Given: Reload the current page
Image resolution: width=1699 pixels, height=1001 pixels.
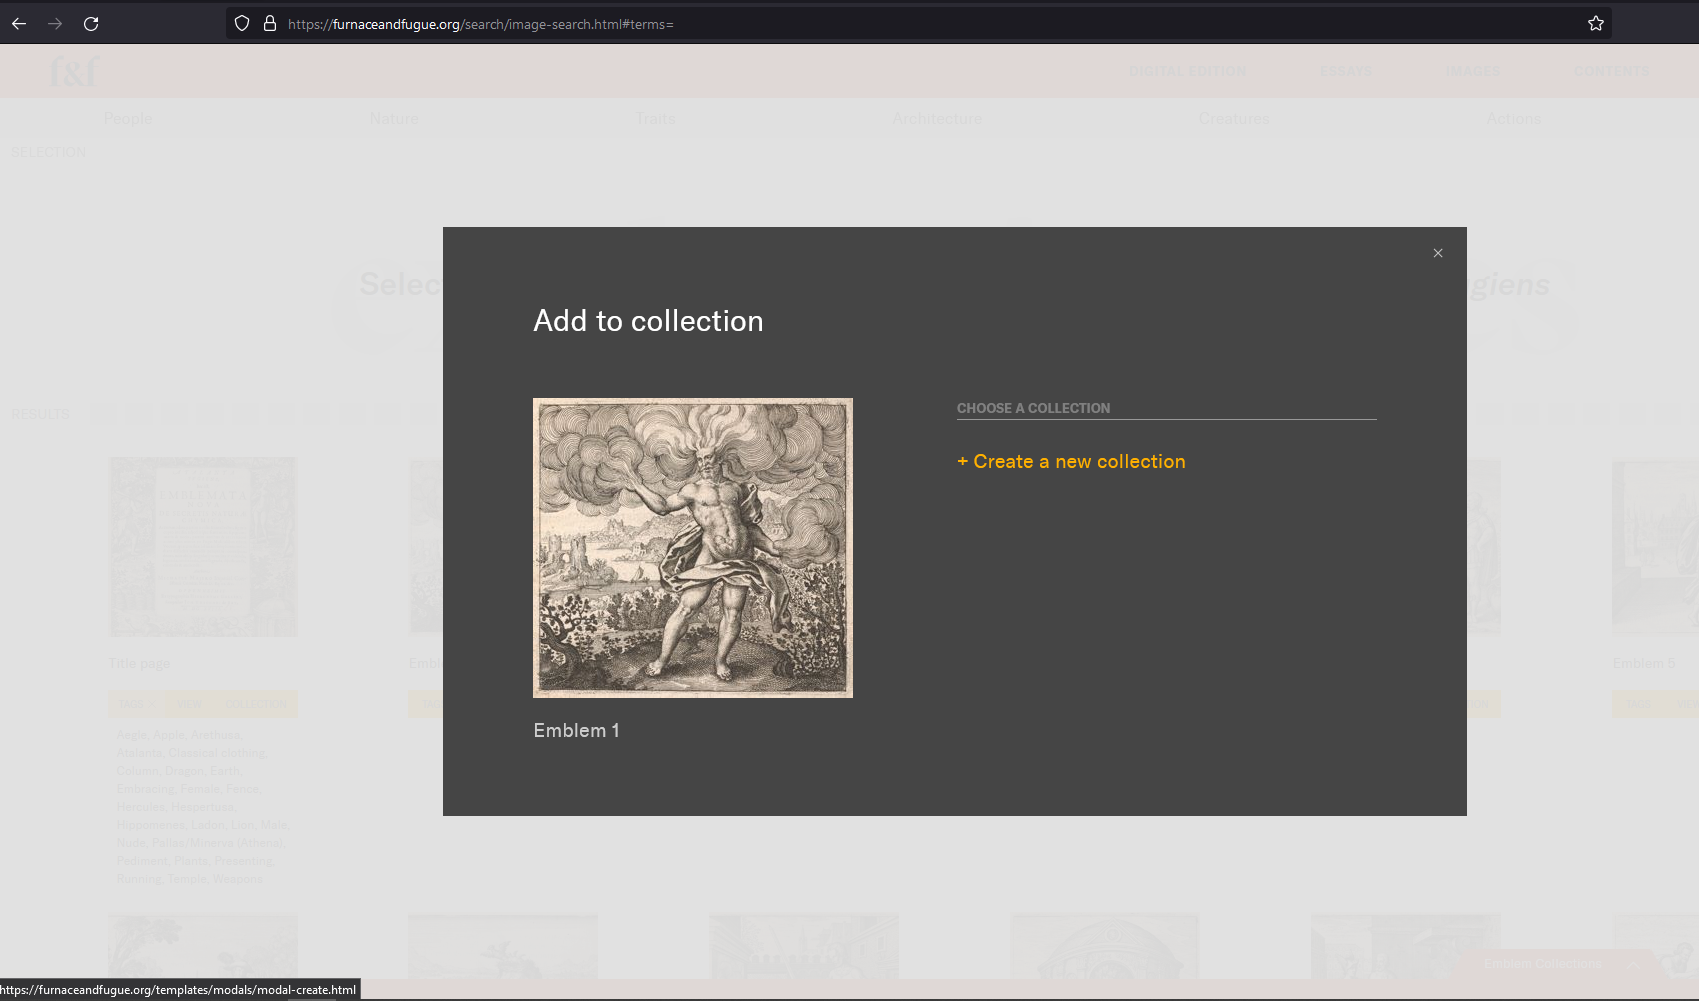Looking at the screenshot, I should coord(91,23).
